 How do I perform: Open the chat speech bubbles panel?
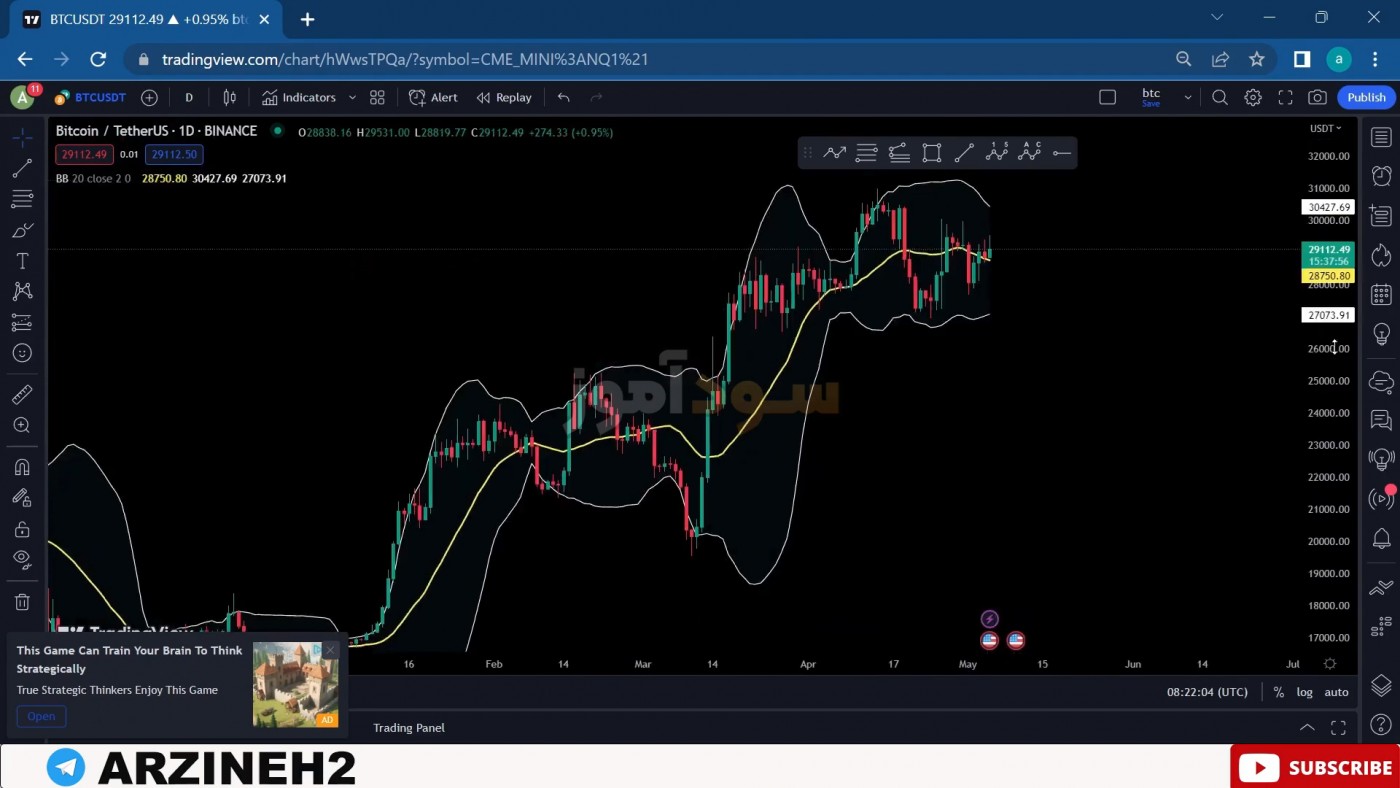[x=1381, y=420]
